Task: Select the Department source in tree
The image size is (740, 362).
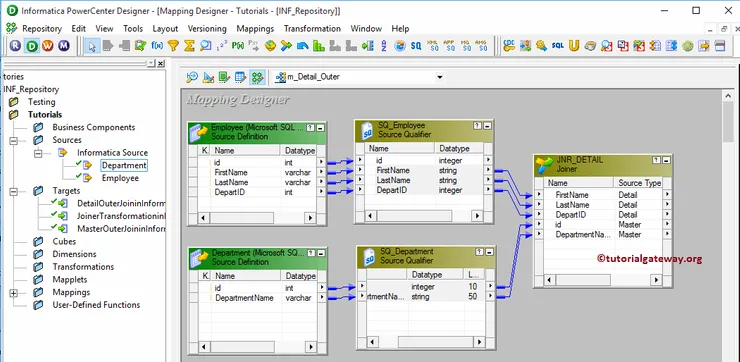Action: coord(124,165)
